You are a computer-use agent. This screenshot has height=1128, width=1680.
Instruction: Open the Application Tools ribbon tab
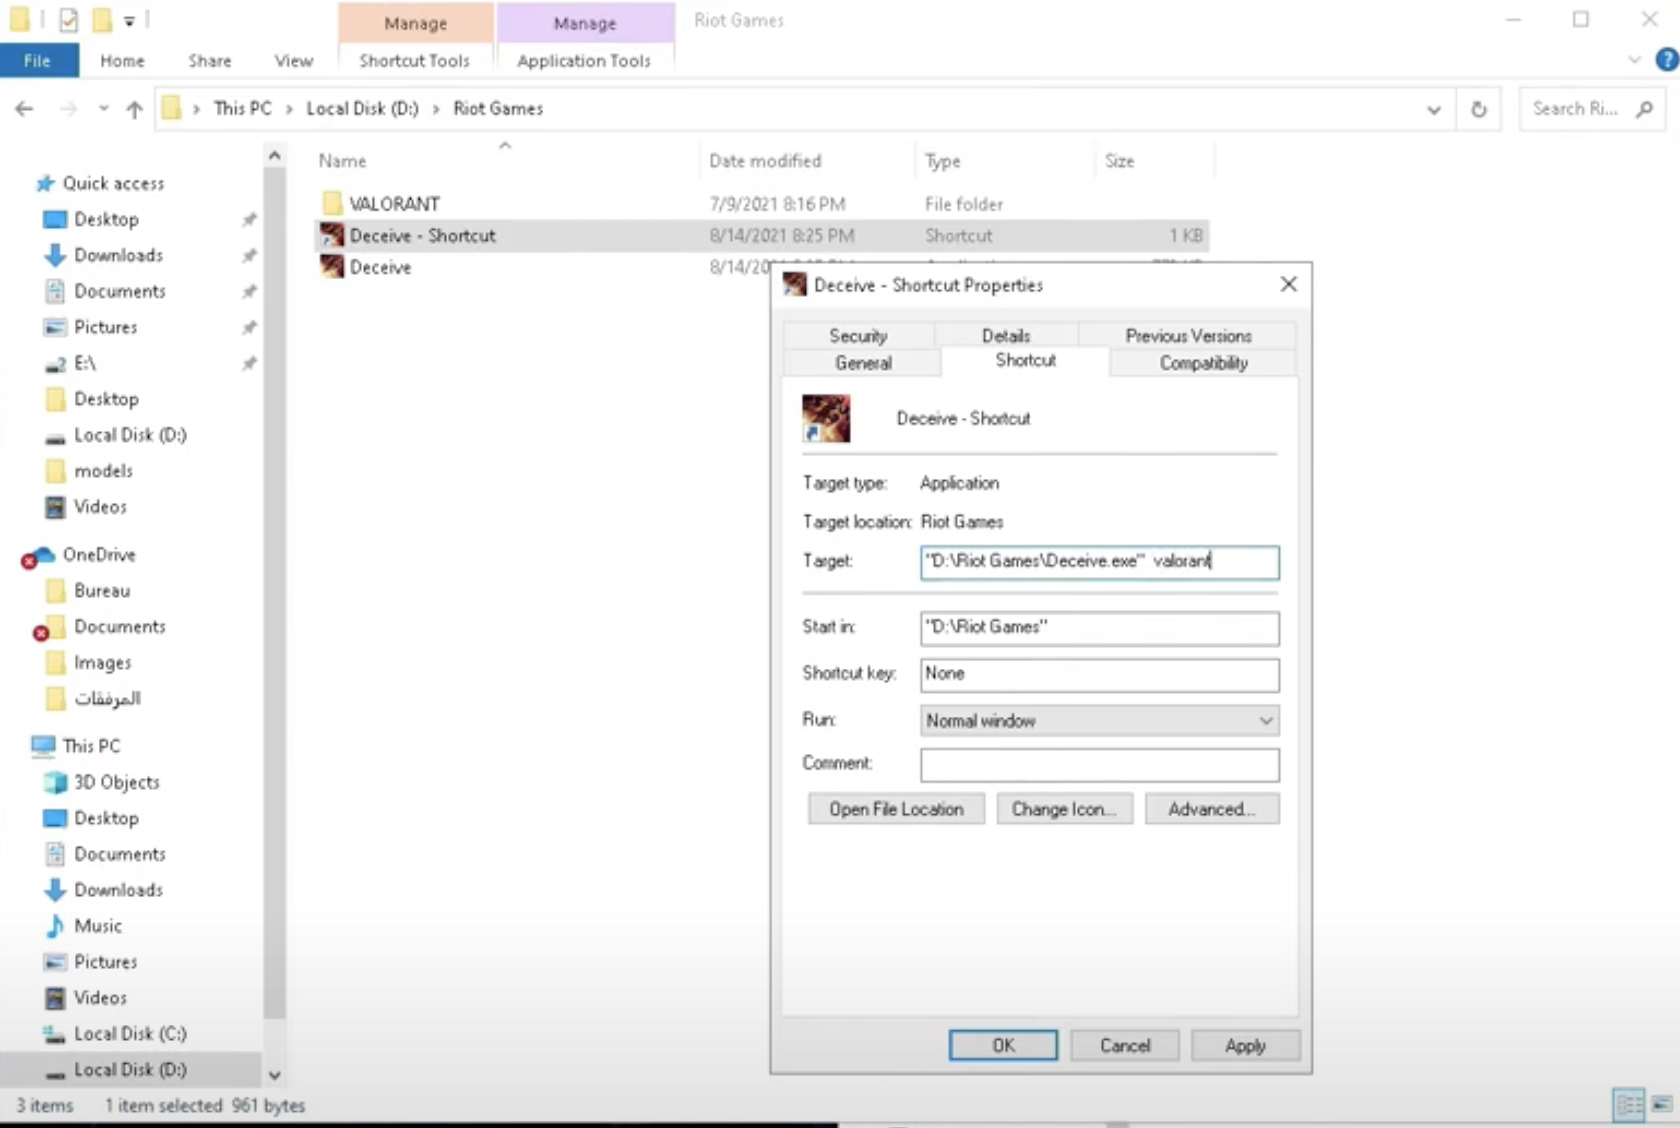pyautogui.click(x=584, y=61)
